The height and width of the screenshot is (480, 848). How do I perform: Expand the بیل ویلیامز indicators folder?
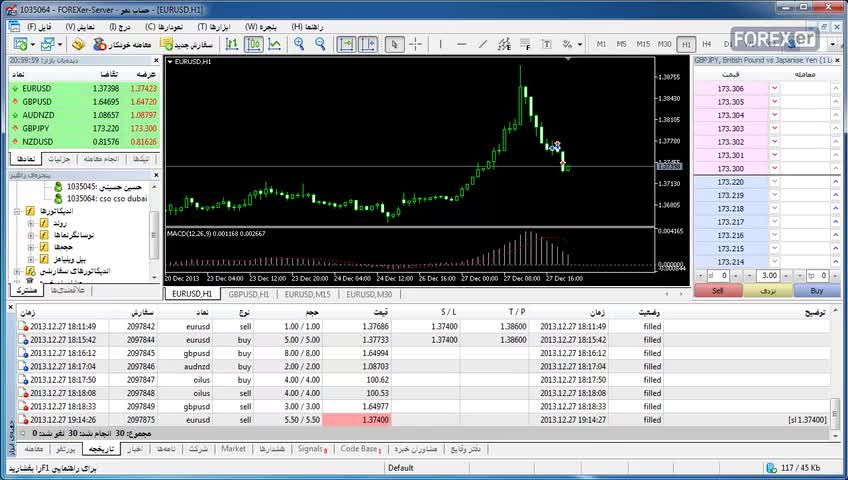coord(31,259)
